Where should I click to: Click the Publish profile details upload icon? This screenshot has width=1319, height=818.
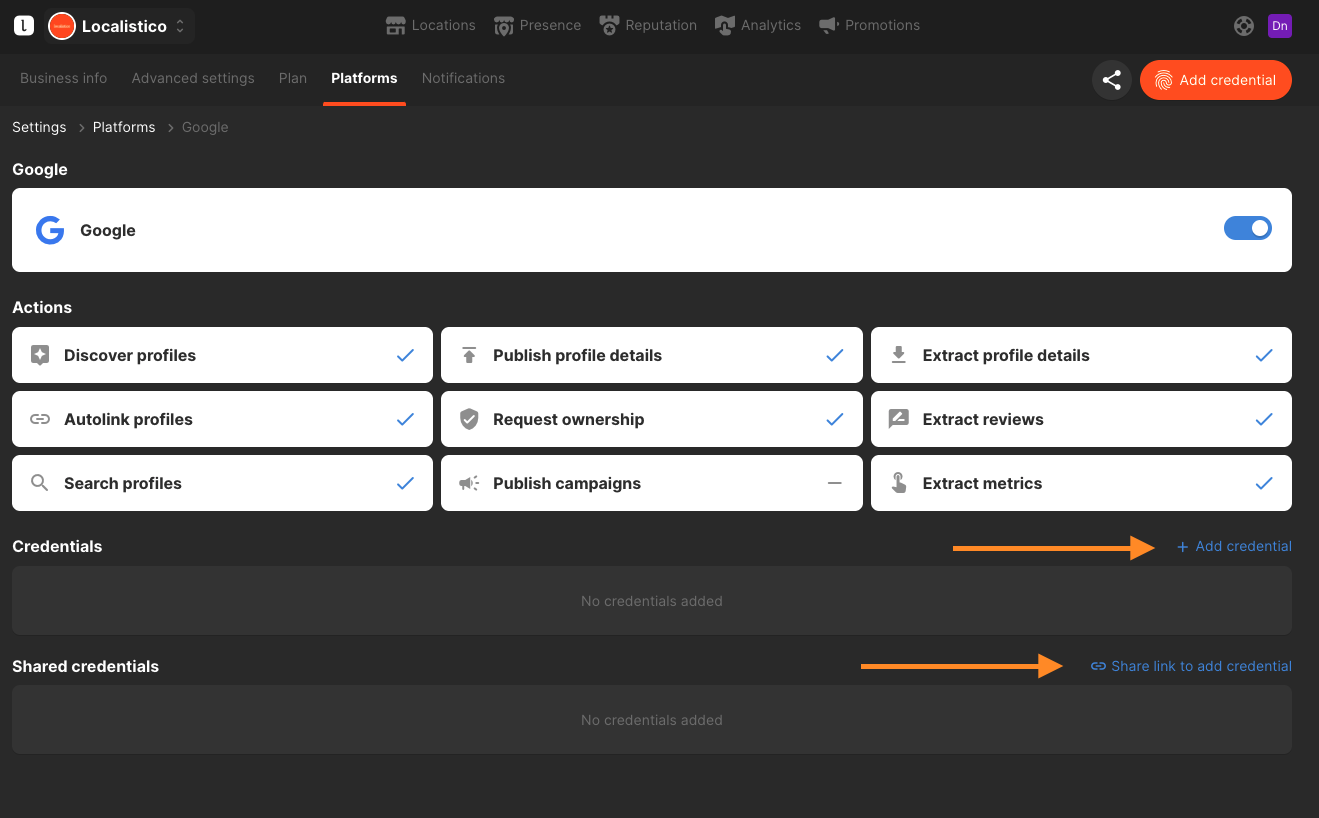(x=469, y=355)
